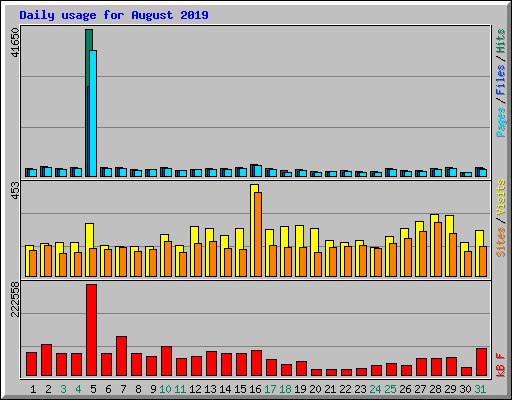The height and width of the screenshot is (400, 512).
Task: Click day label 24 on the axis
Action: 375,389
